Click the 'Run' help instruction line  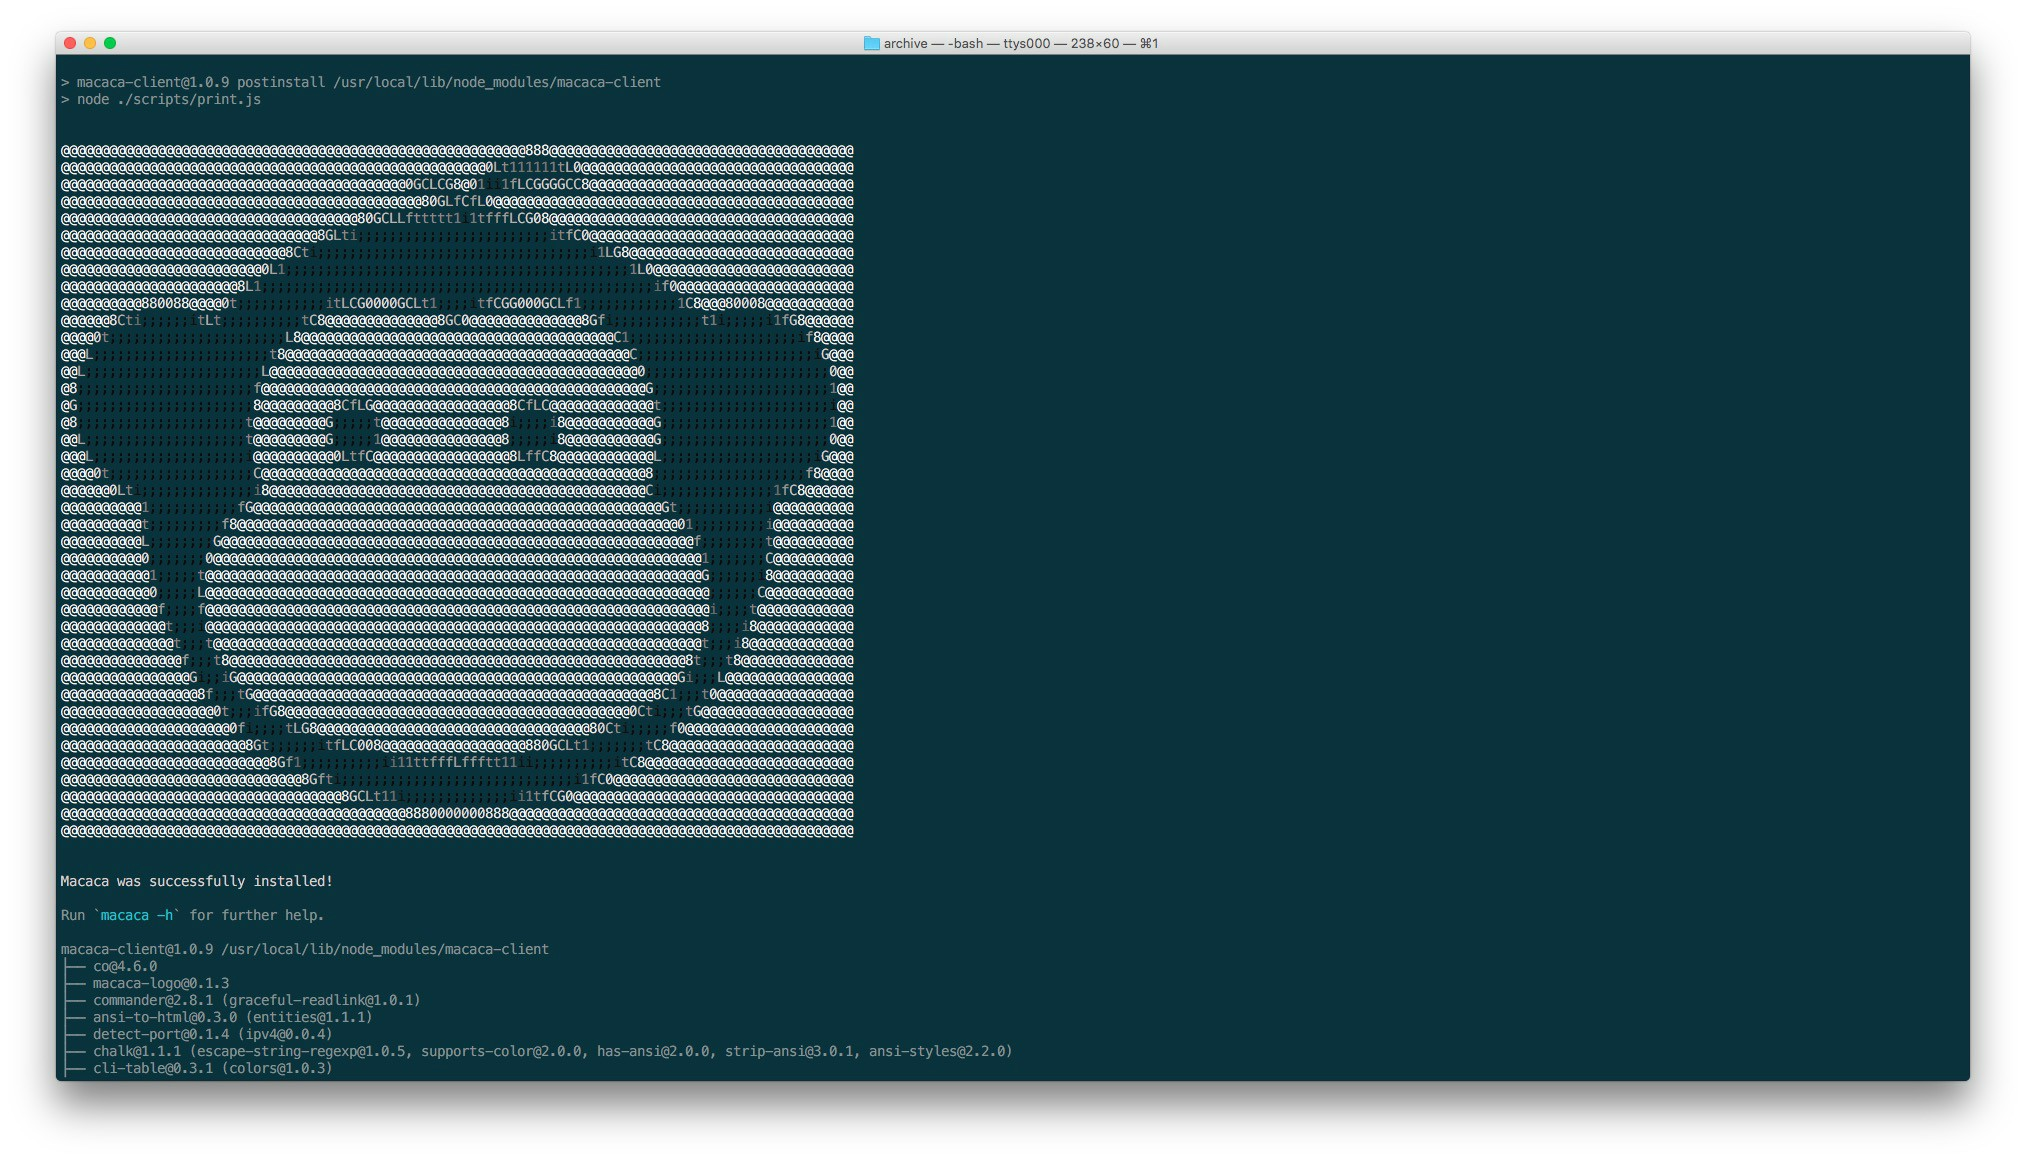(x=192, y=915)
